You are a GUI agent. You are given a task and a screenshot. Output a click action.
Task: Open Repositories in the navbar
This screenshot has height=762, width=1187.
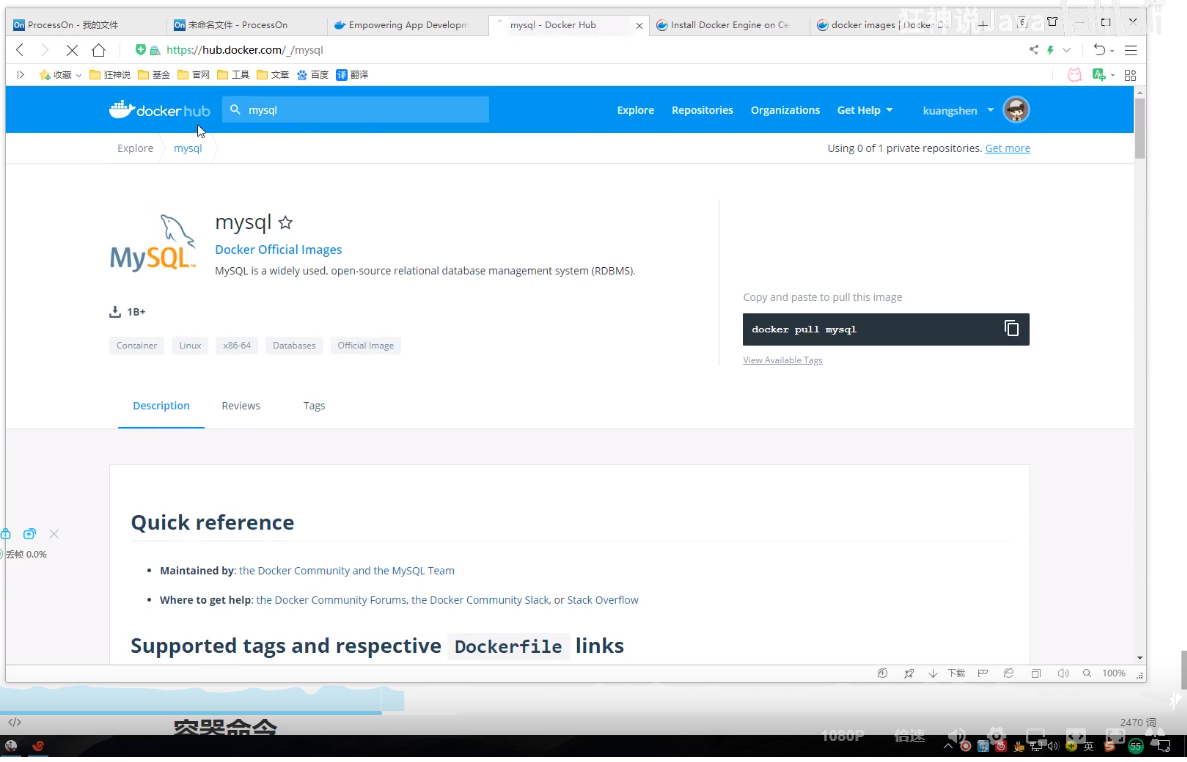[x=703, y=110]
